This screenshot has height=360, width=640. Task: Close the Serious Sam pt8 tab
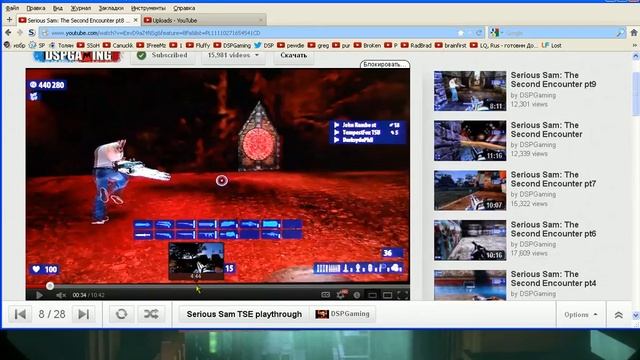[x=136, y=20]
